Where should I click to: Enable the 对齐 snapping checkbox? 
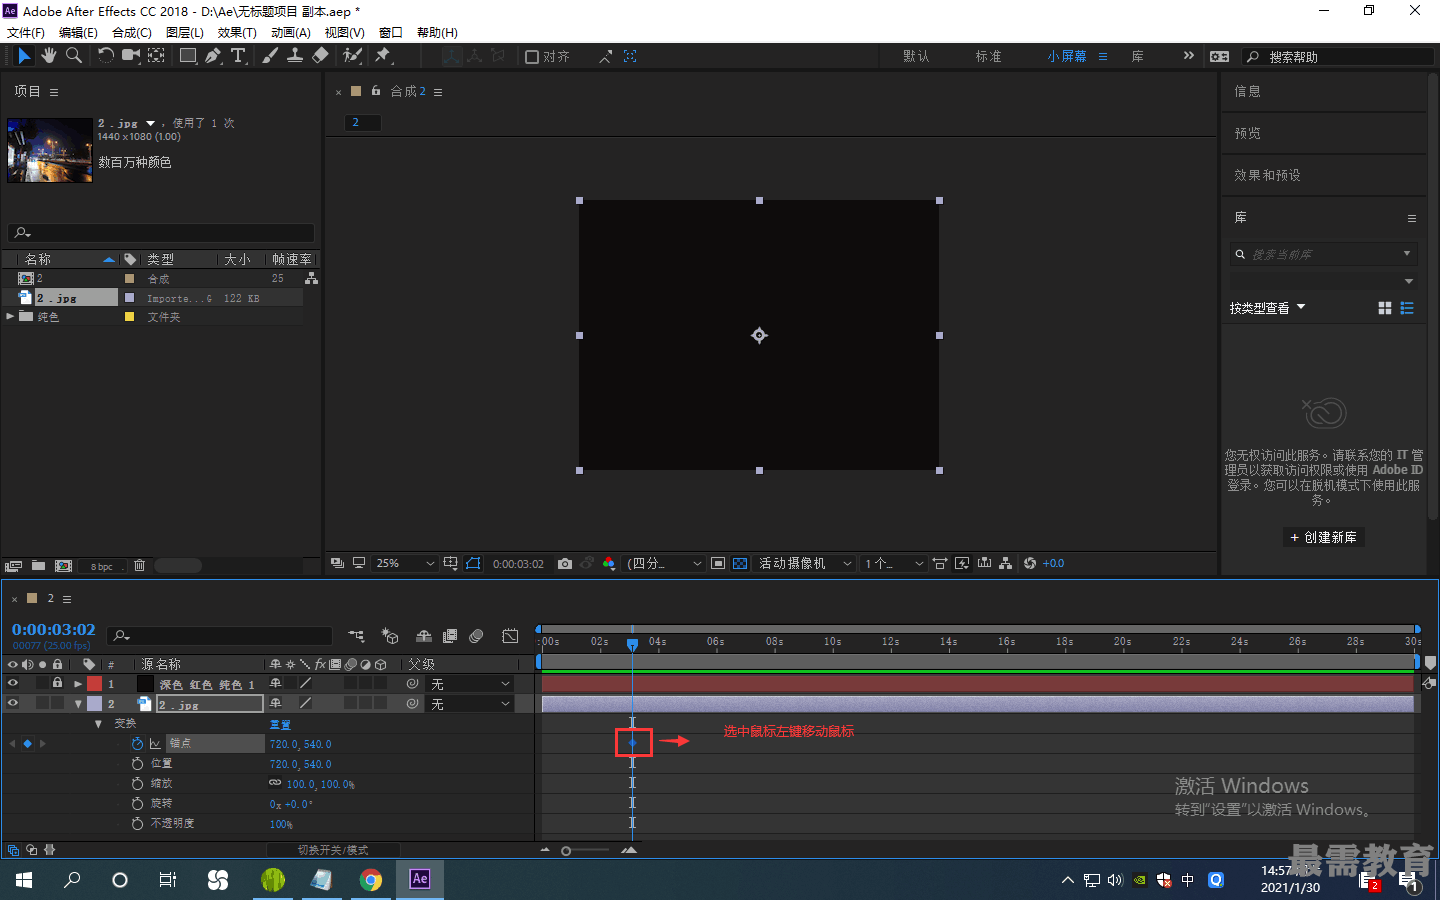click(x=532, y=57)
